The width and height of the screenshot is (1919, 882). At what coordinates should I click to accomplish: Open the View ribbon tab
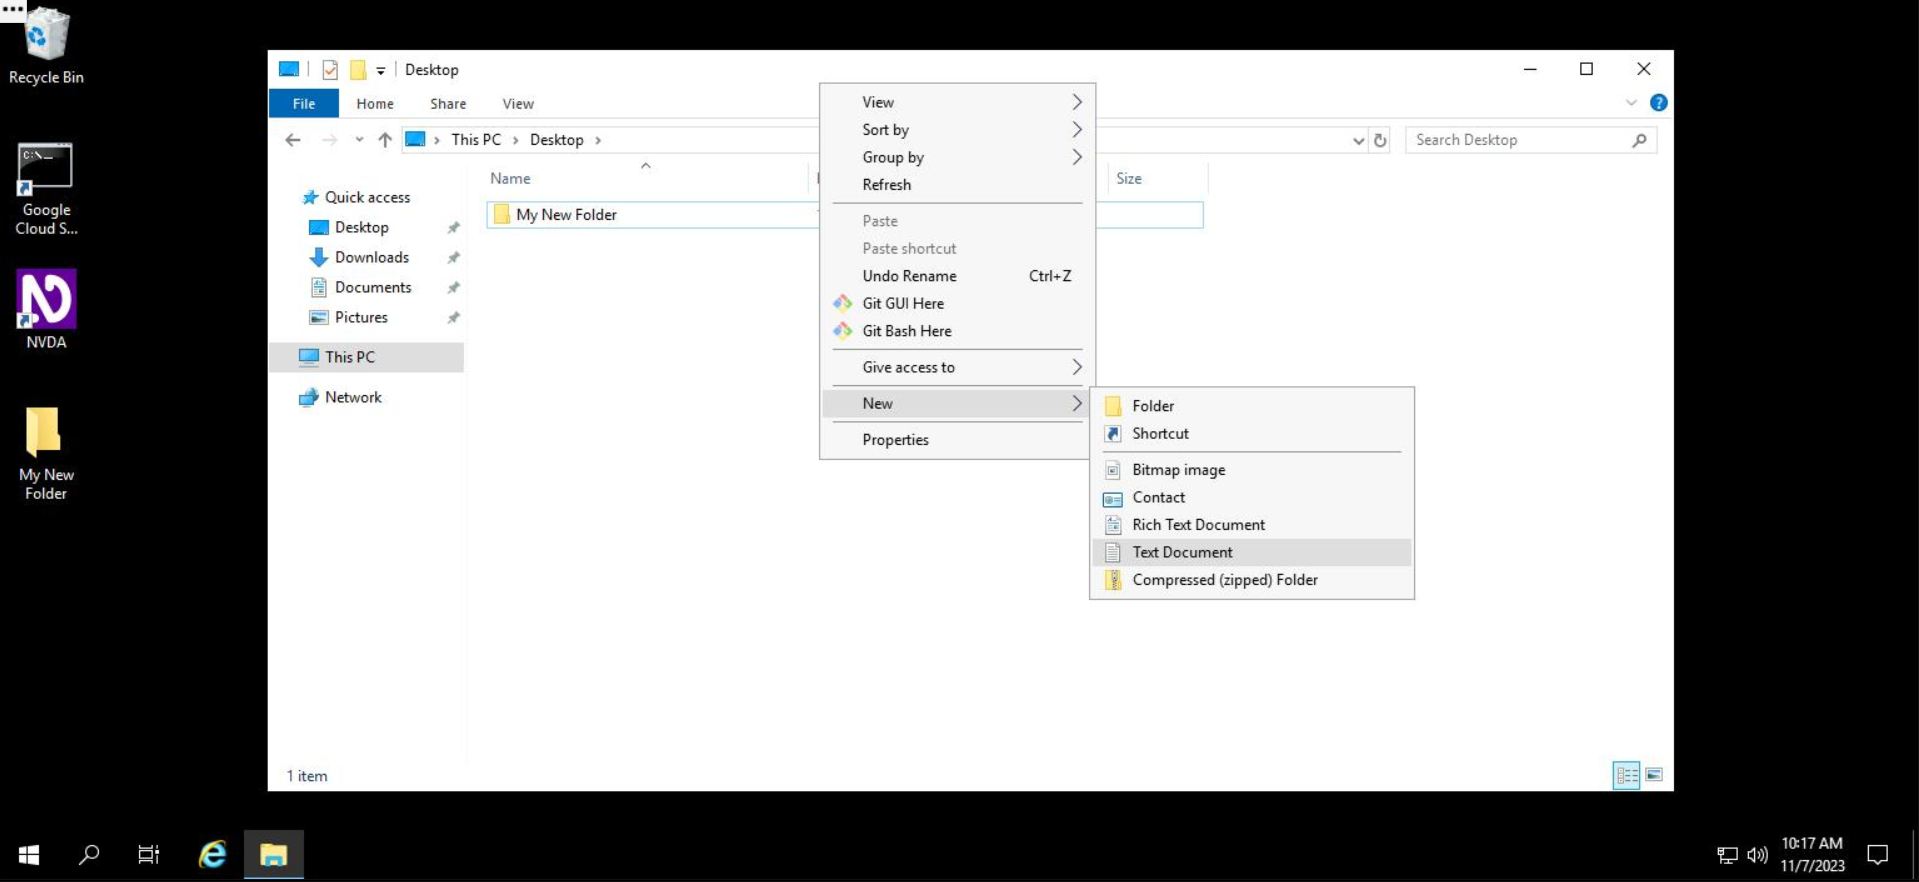[x=518, y=104]
